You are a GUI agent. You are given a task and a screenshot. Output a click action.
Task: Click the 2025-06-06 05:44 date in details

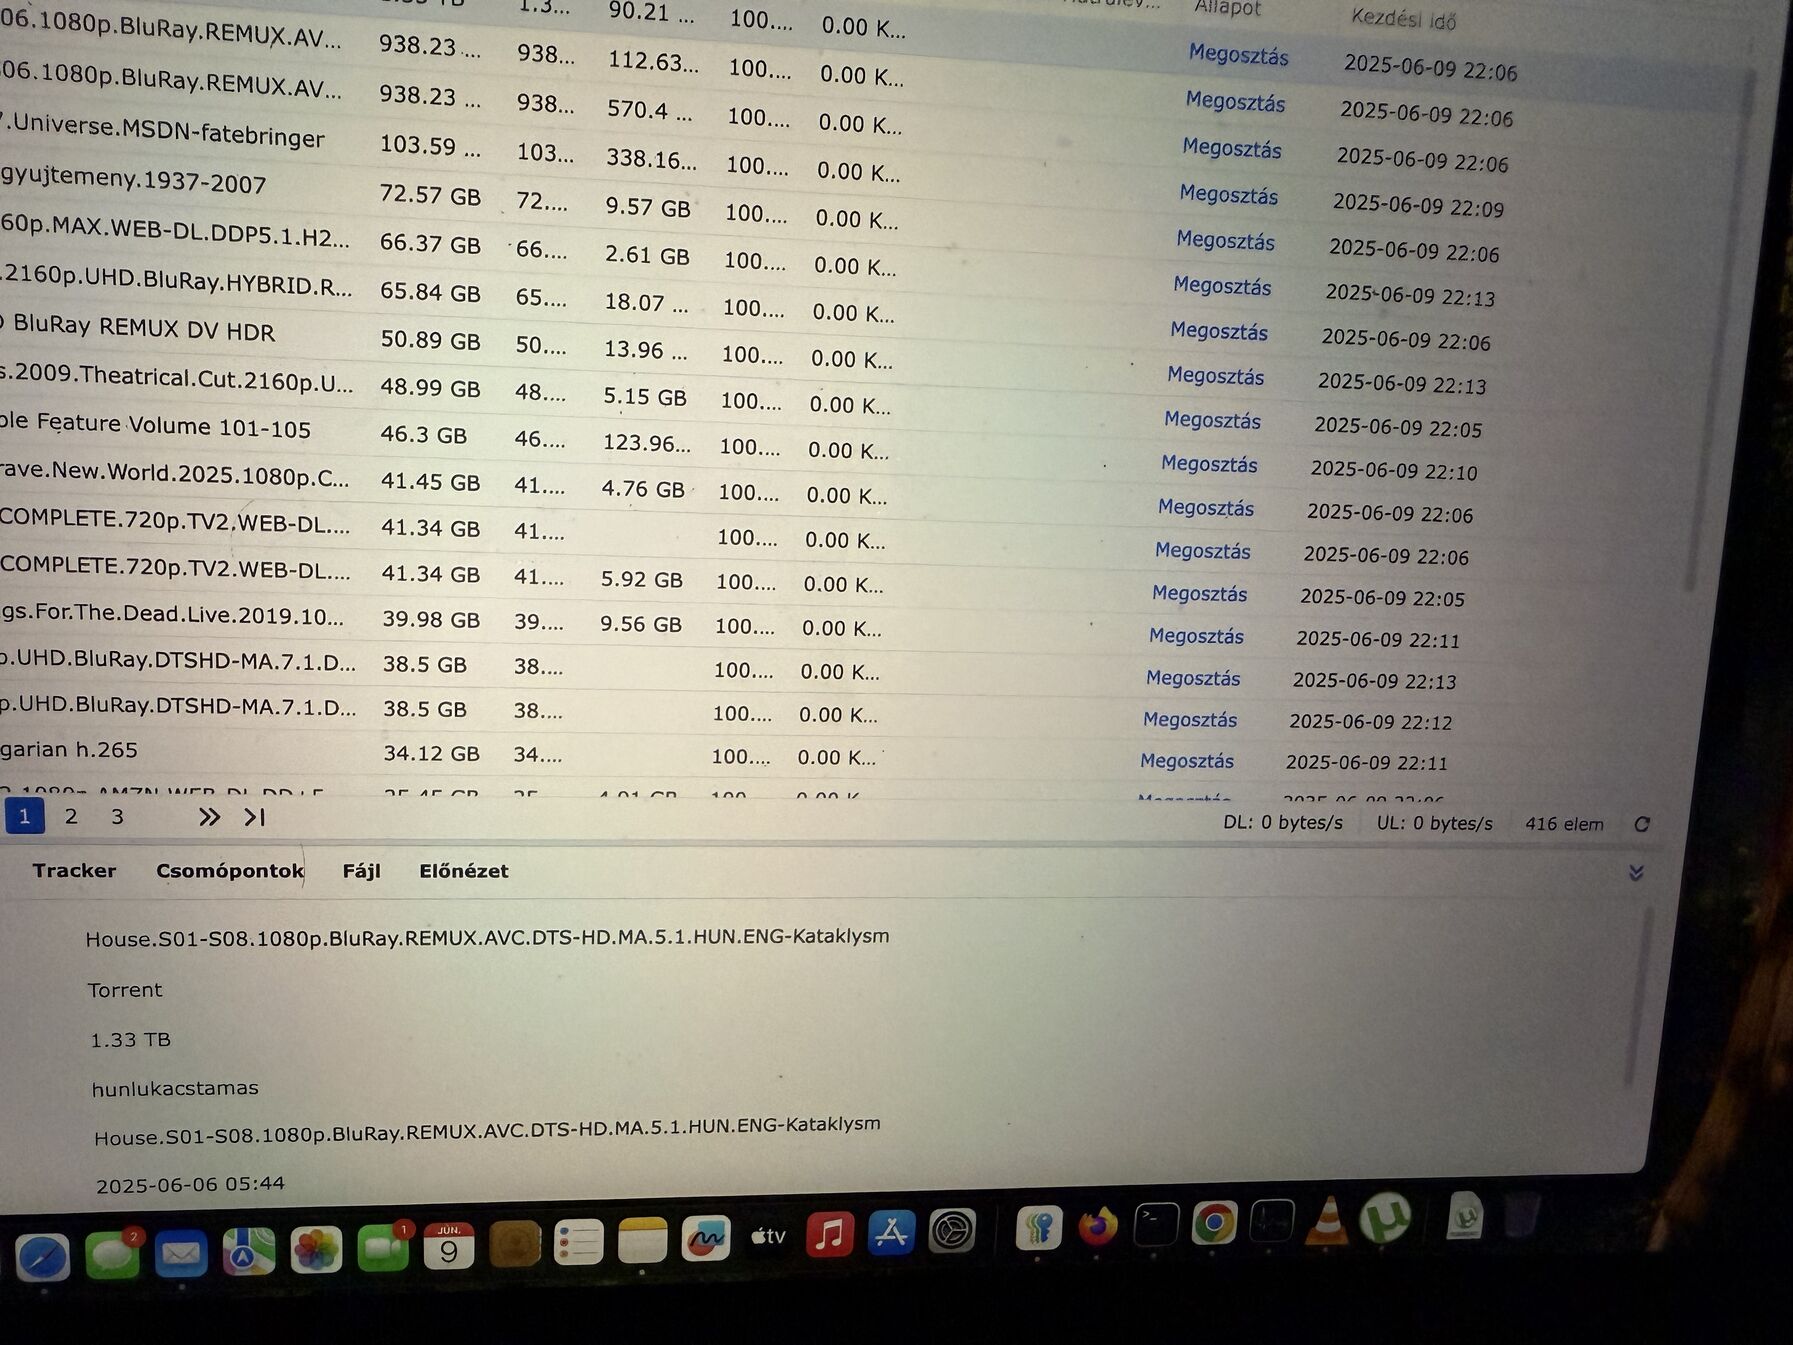click(x=190, y=1184)
